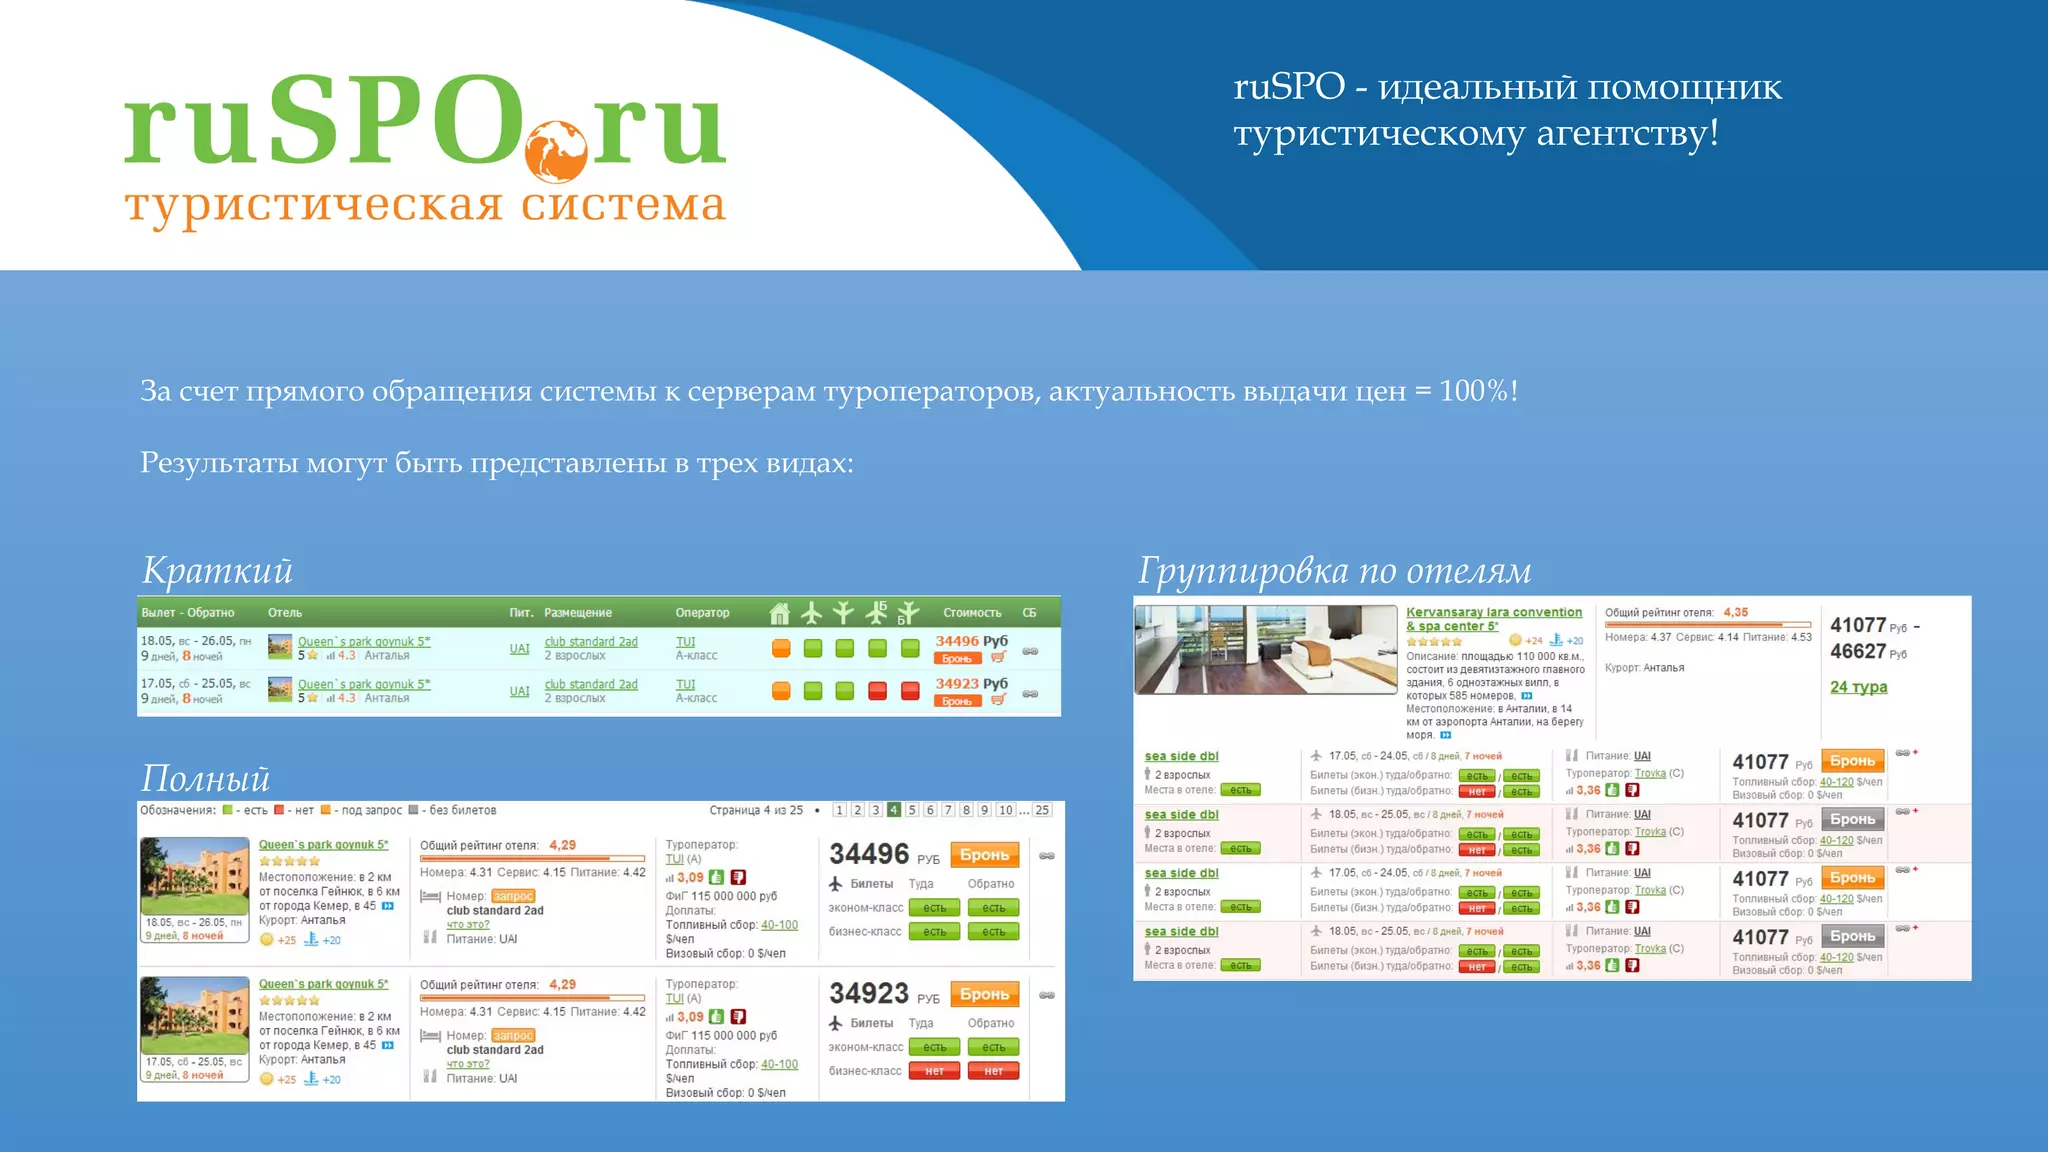The height and width of the screenshot is (1152, 2048).
Task: Click the chain-link icon in the 34923 brief row
Action: click(1030, 693)
